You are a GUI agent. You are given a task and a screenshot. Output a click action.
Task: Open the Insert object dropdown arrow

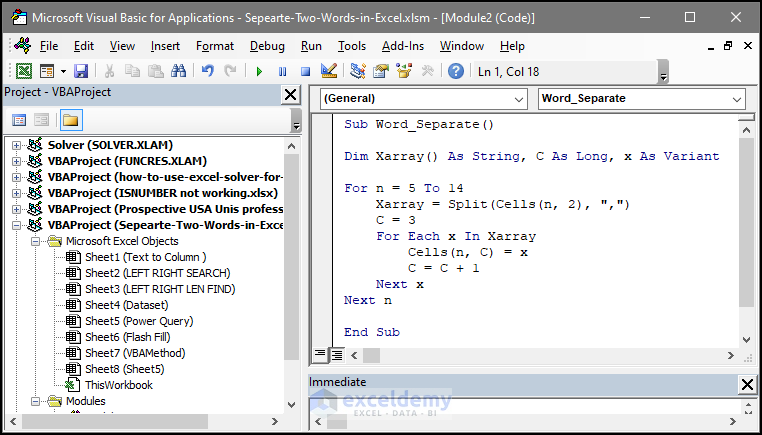click(63, 72)
